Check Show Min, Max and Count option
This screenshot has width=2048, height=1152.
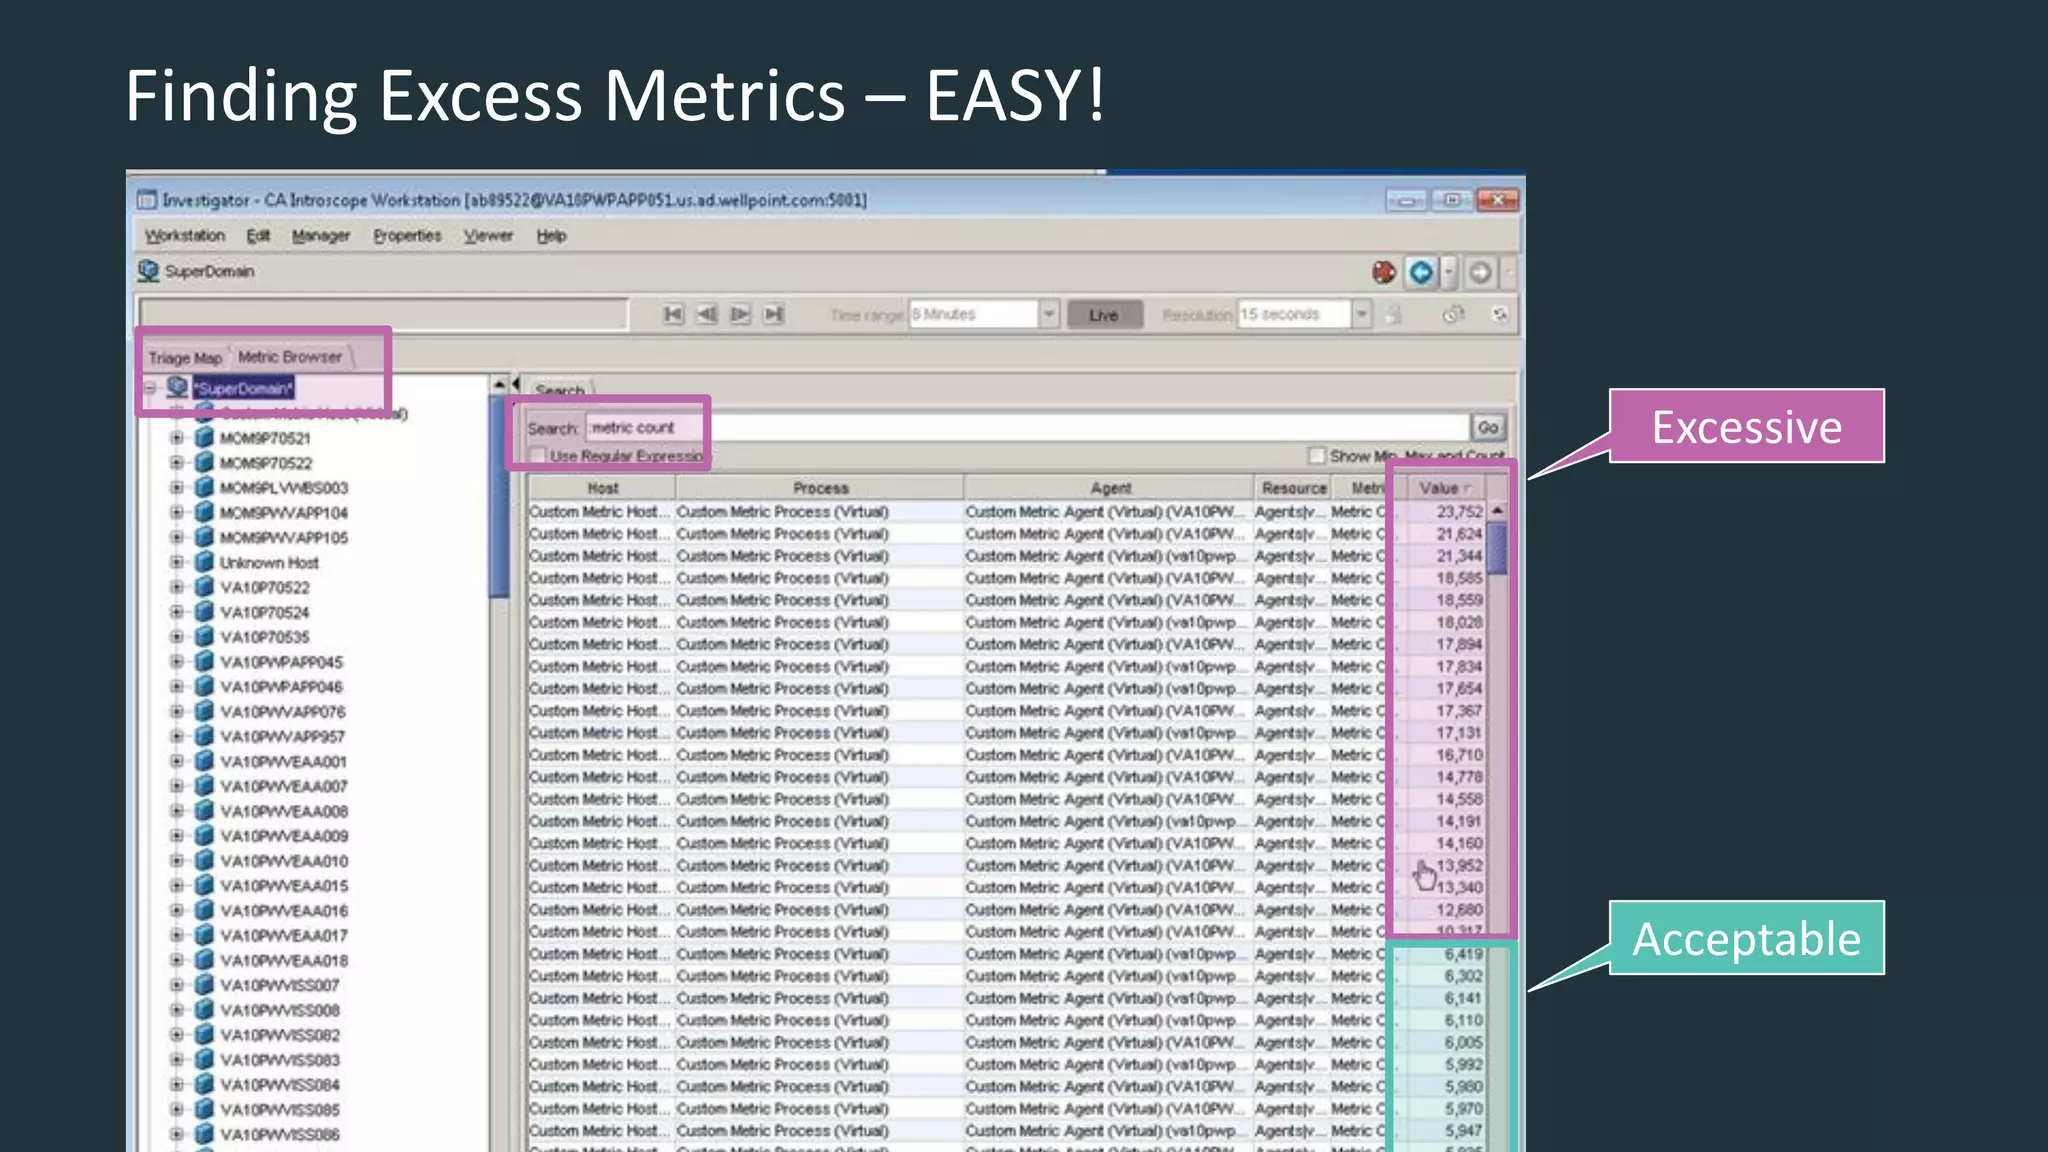(1317, 456)
